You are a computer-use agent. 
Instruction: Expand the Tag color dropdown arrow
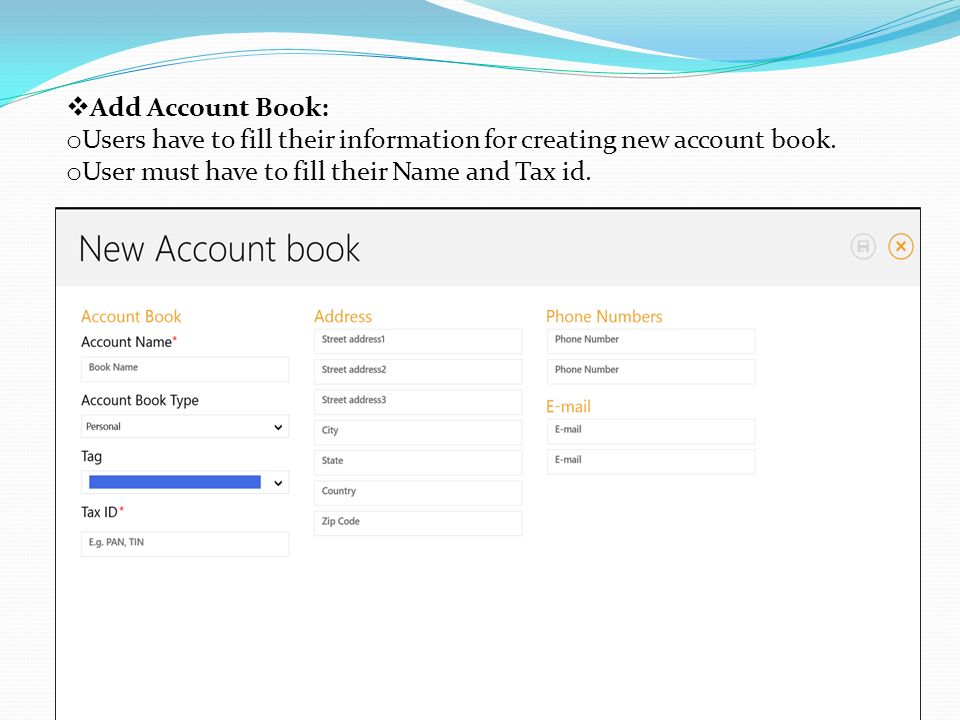click(x=278, y=483)
